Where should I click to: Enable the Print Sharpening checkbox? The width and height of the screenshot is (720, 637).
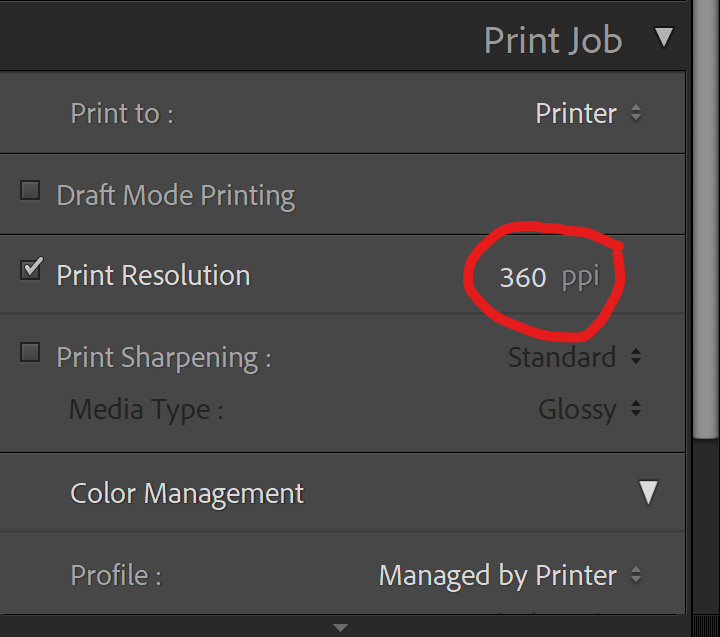pos(31,352)
